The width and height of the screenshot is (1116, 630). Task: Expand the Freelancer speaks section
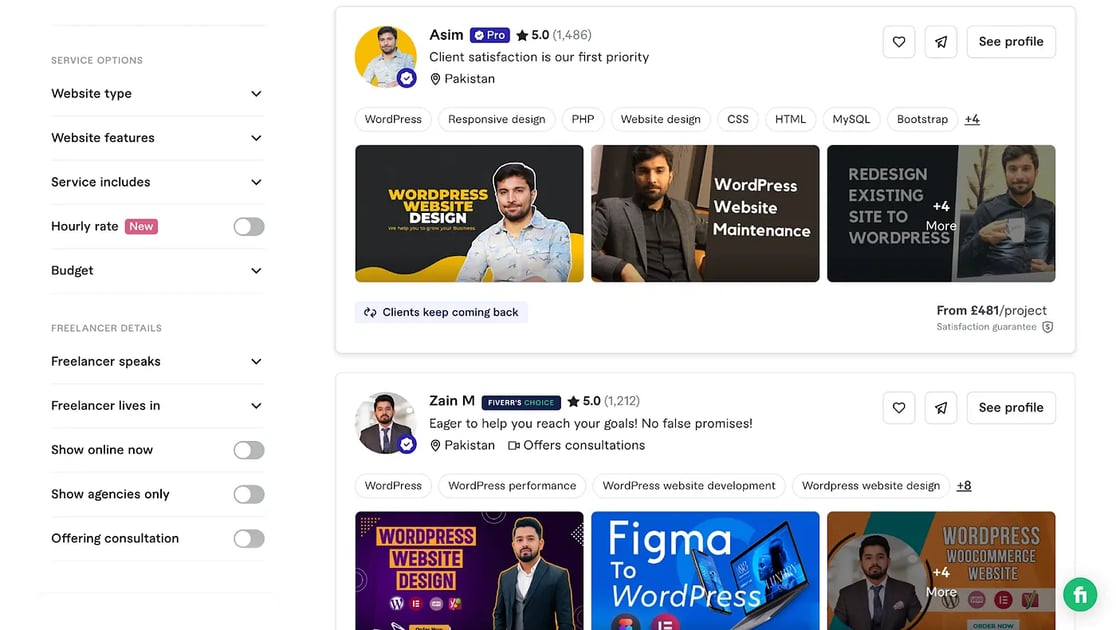[156, 361]
